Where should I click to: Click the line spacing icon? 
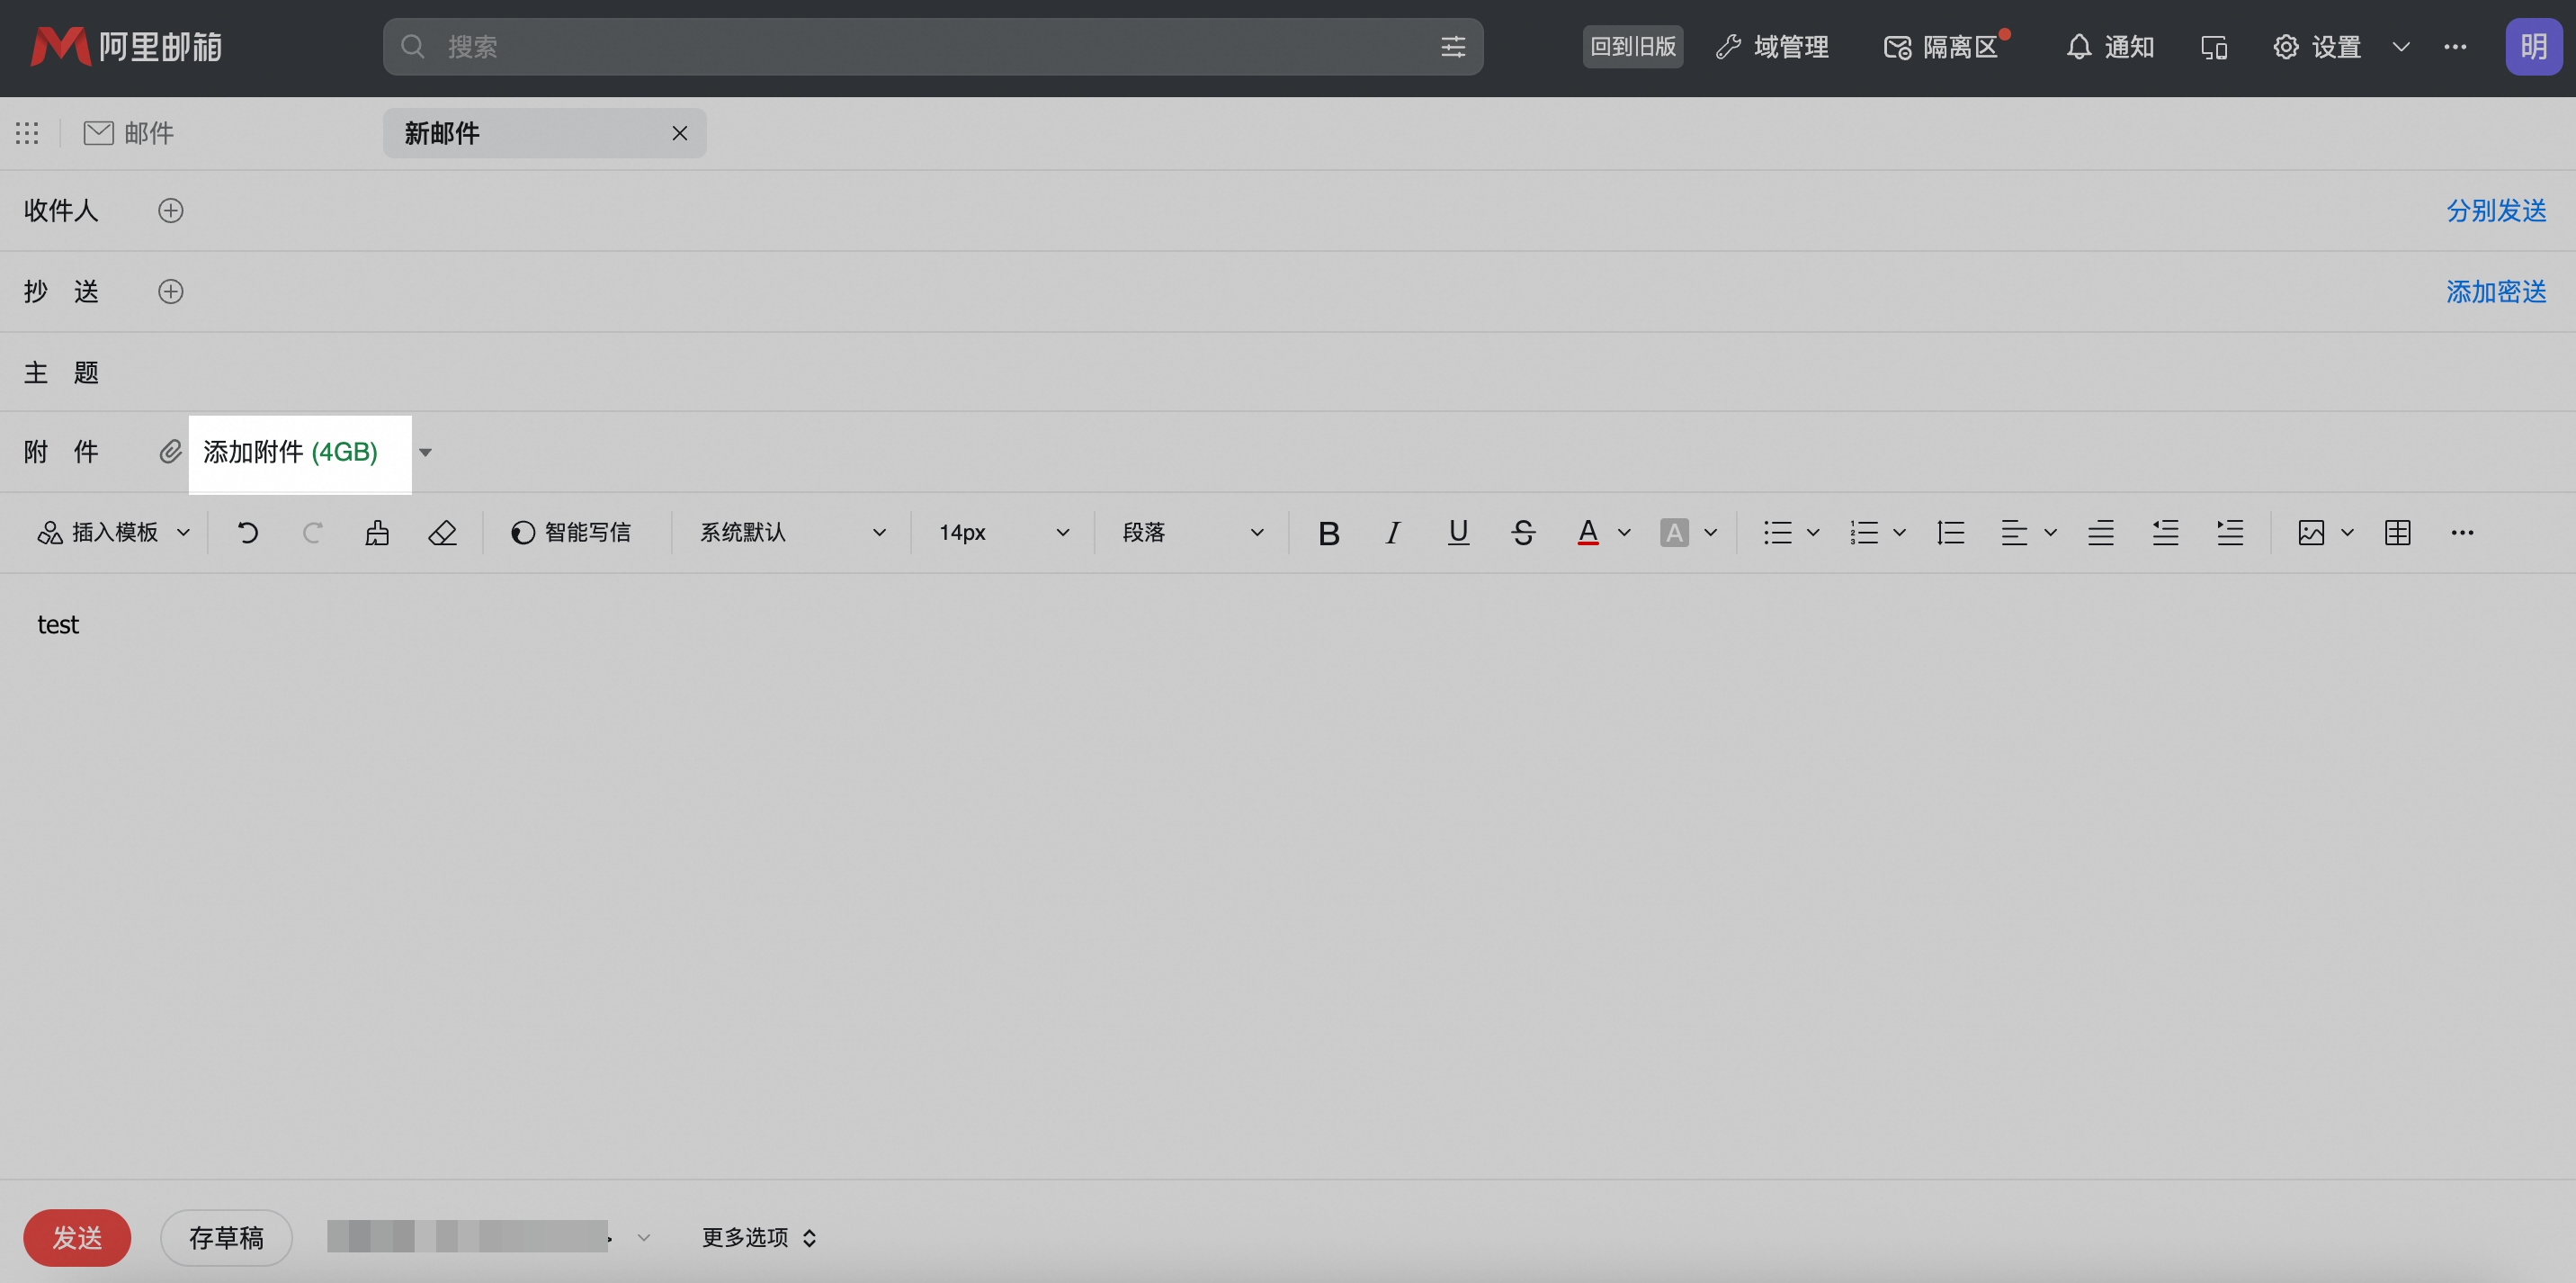coord(1950,533)
